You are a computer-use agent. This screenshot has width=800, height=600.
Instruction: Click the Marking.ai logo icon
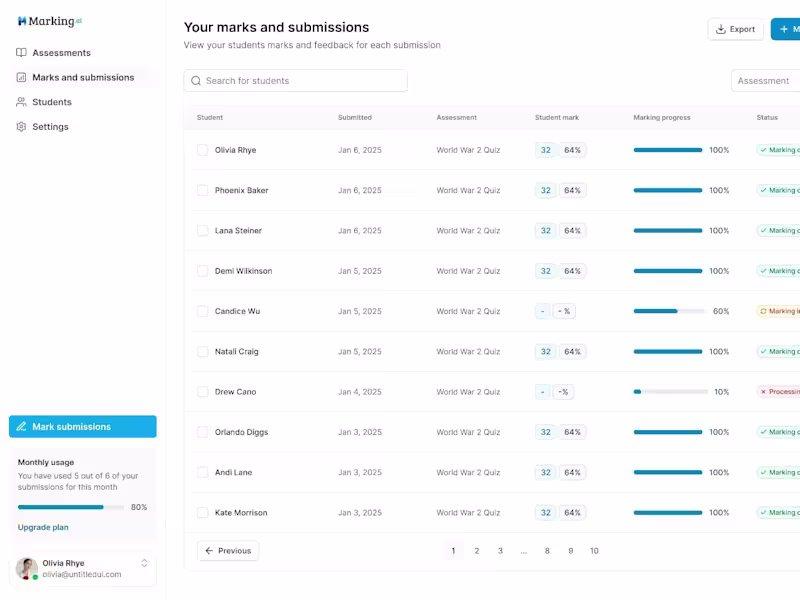[x=22, y=21]
